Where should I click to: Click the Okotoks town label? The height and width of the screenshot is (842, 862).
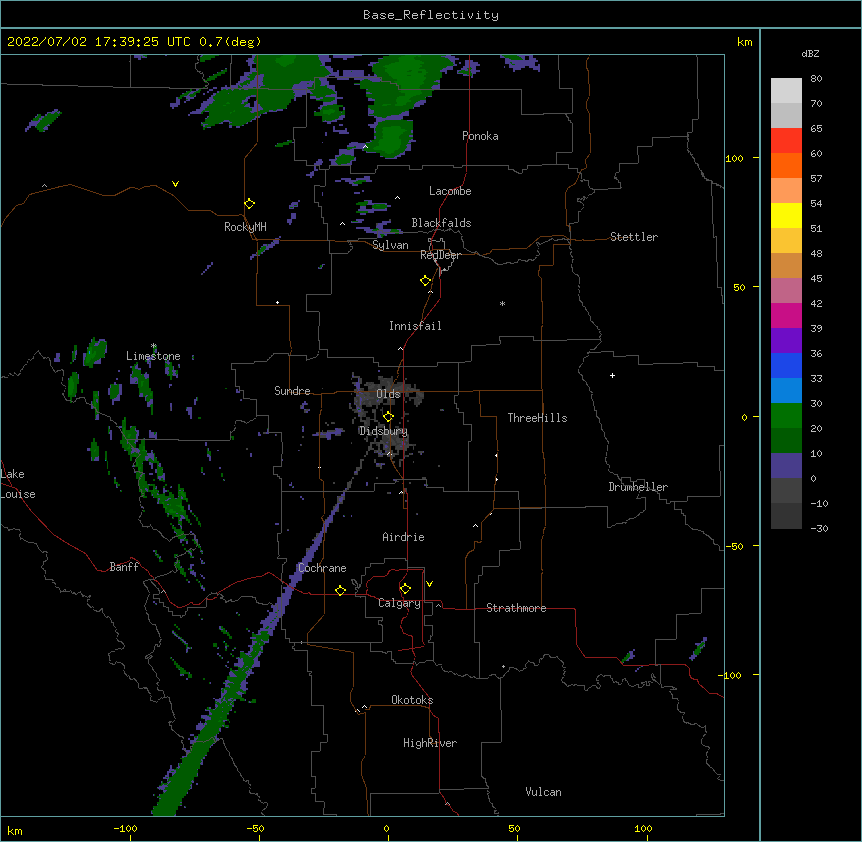412,700
